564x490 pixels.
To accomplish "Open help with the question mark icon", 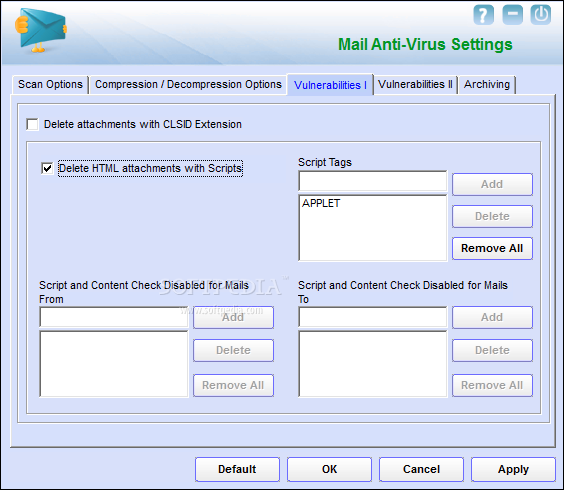I will tap(483, 15).
